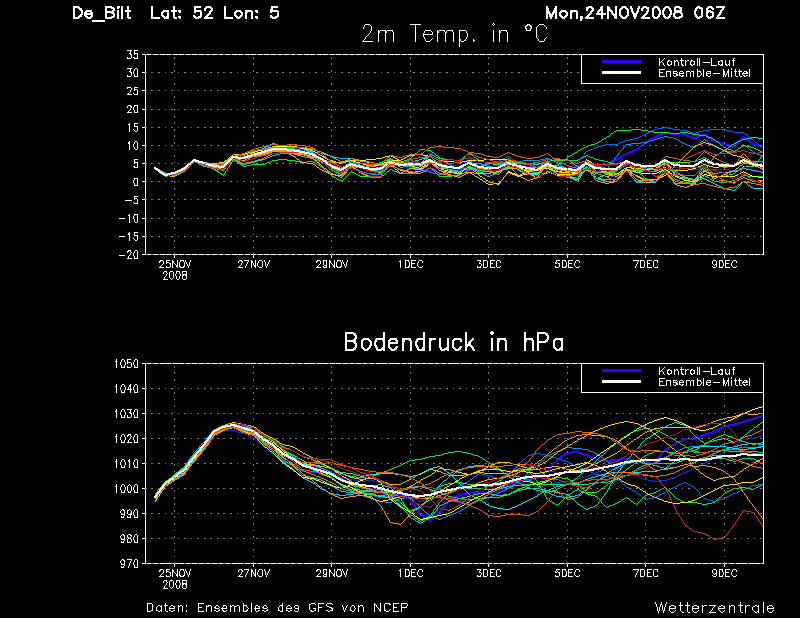Click '1DEC' date under Bodendruck chart

pyautogui.click(x=411, y=573)
